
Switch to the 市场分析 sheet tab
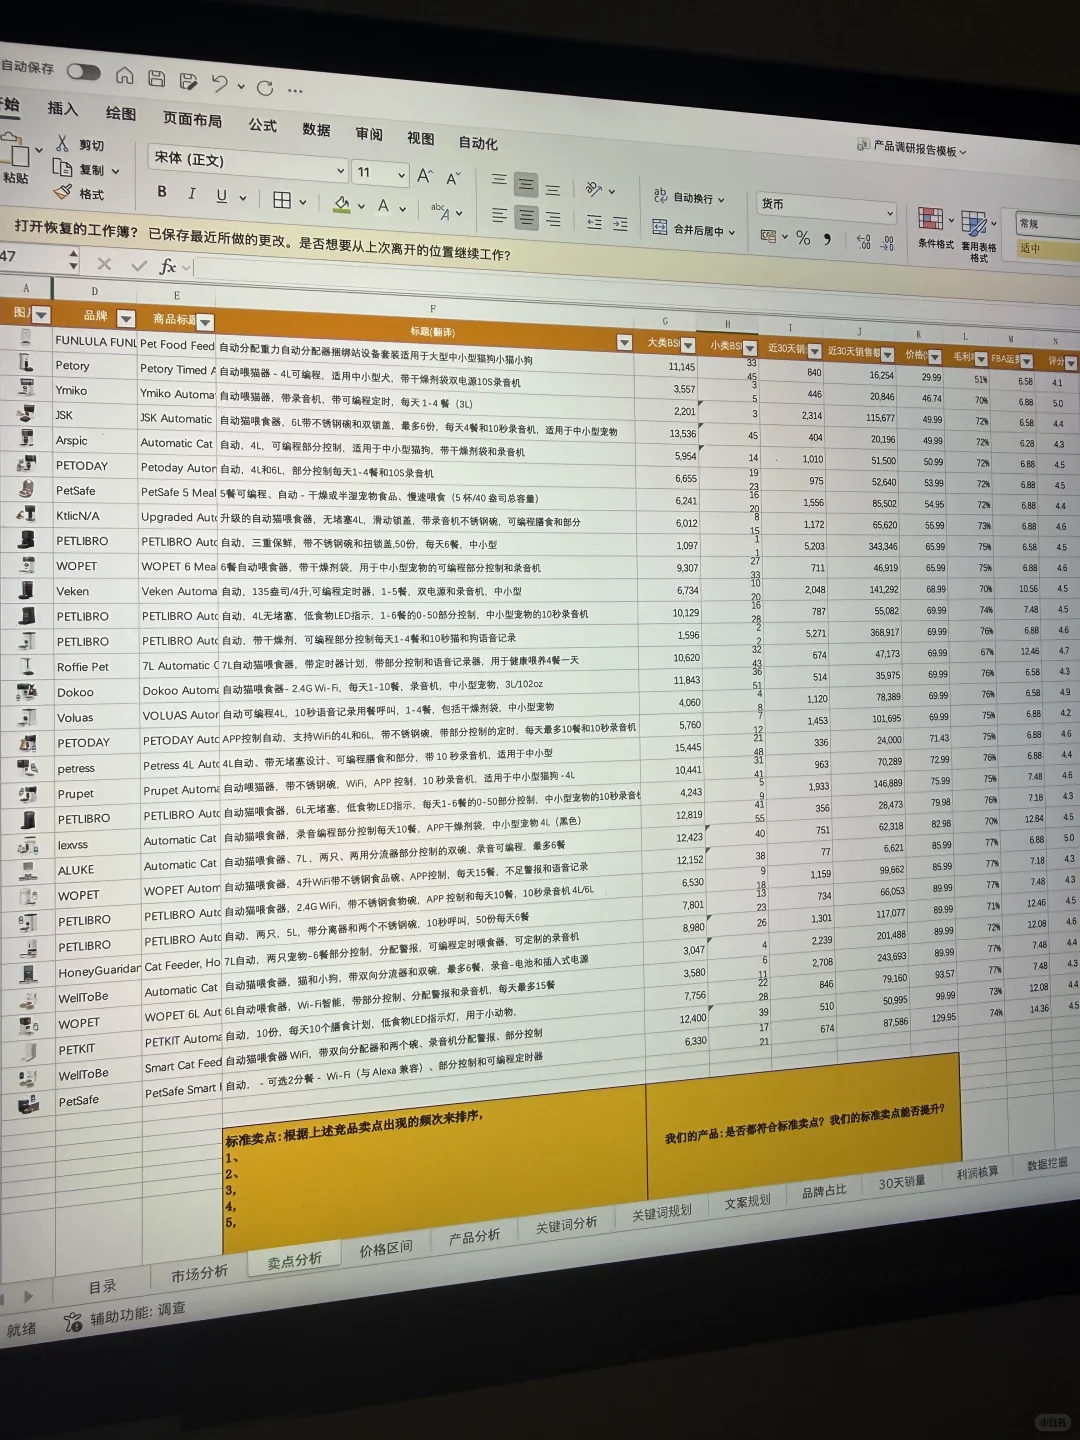coord(199,1273)
